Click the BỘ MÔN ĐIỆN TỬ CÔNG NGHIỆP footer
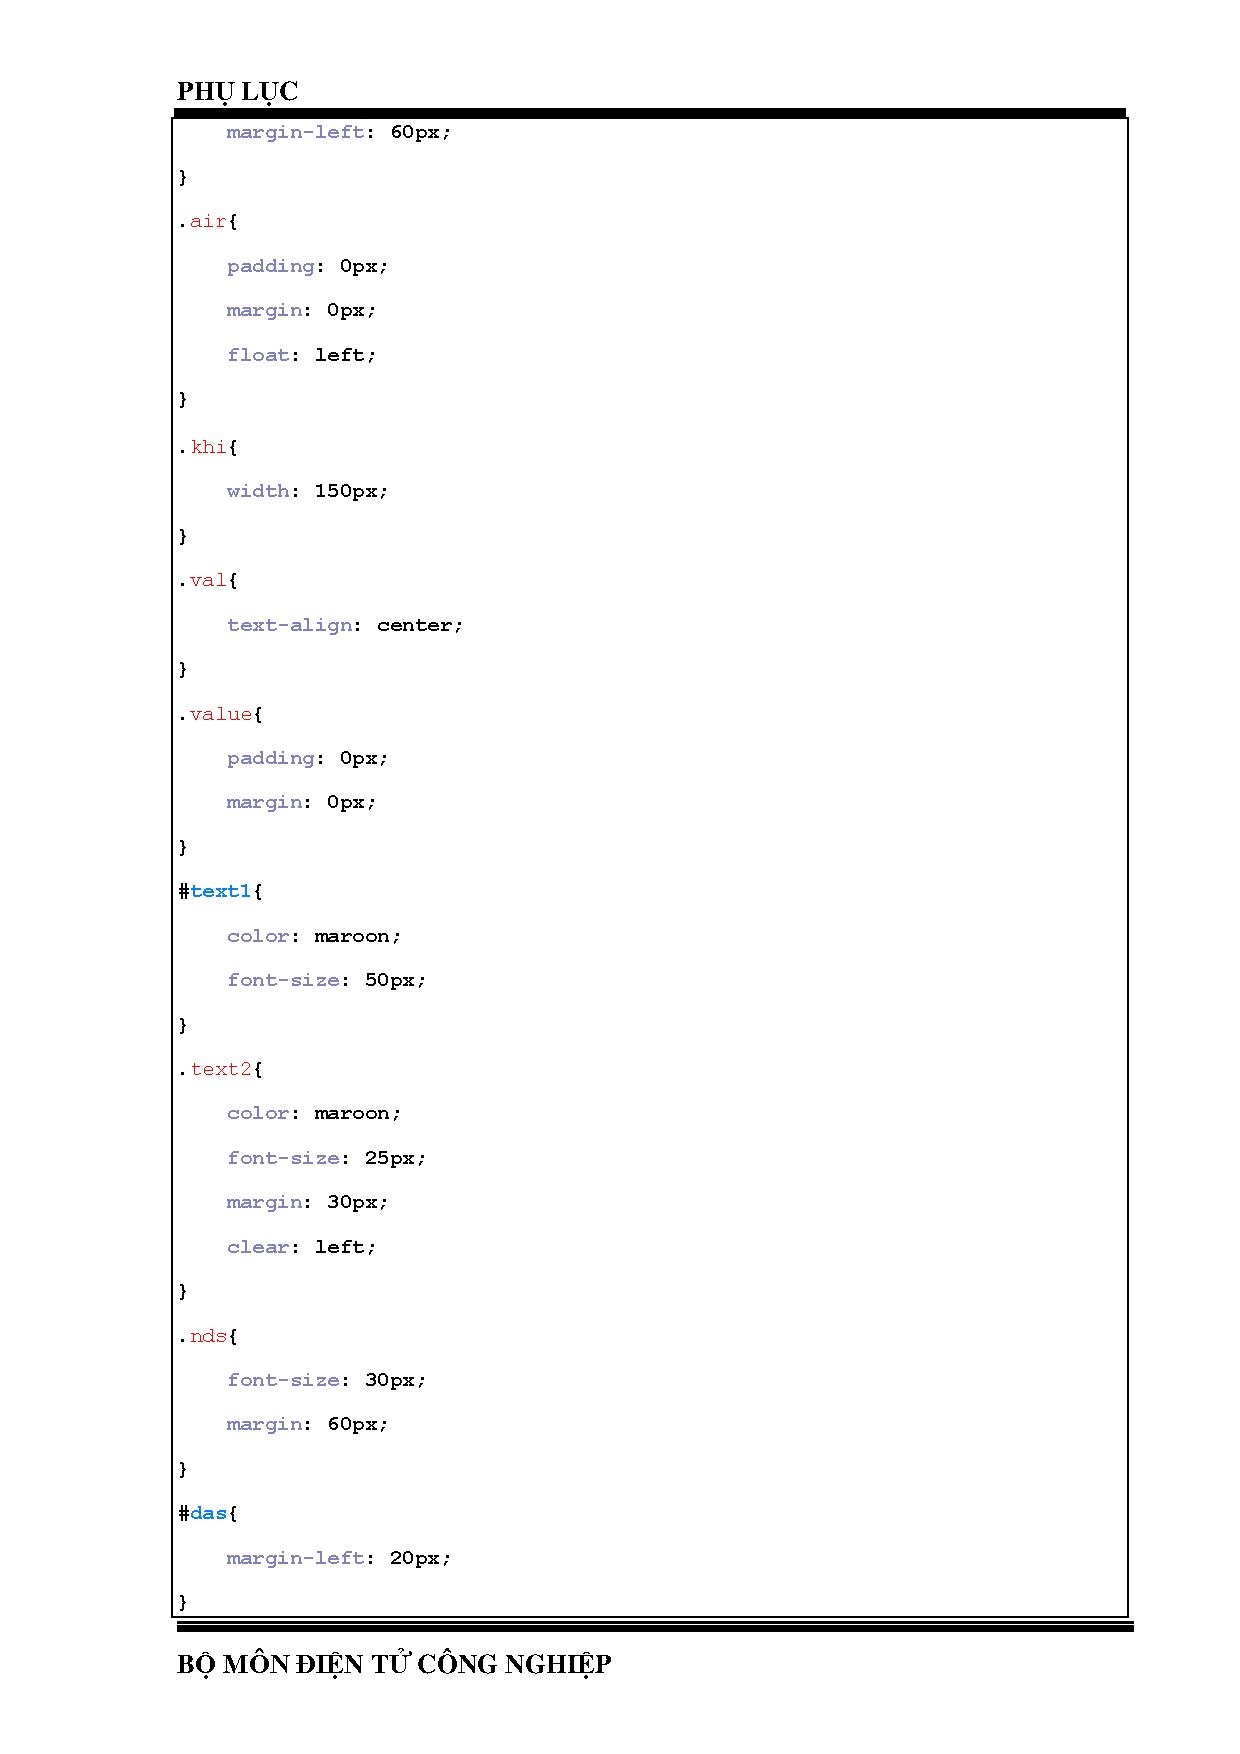The height and width of the screenshot is (1754, 1240). click(393, 1664)
